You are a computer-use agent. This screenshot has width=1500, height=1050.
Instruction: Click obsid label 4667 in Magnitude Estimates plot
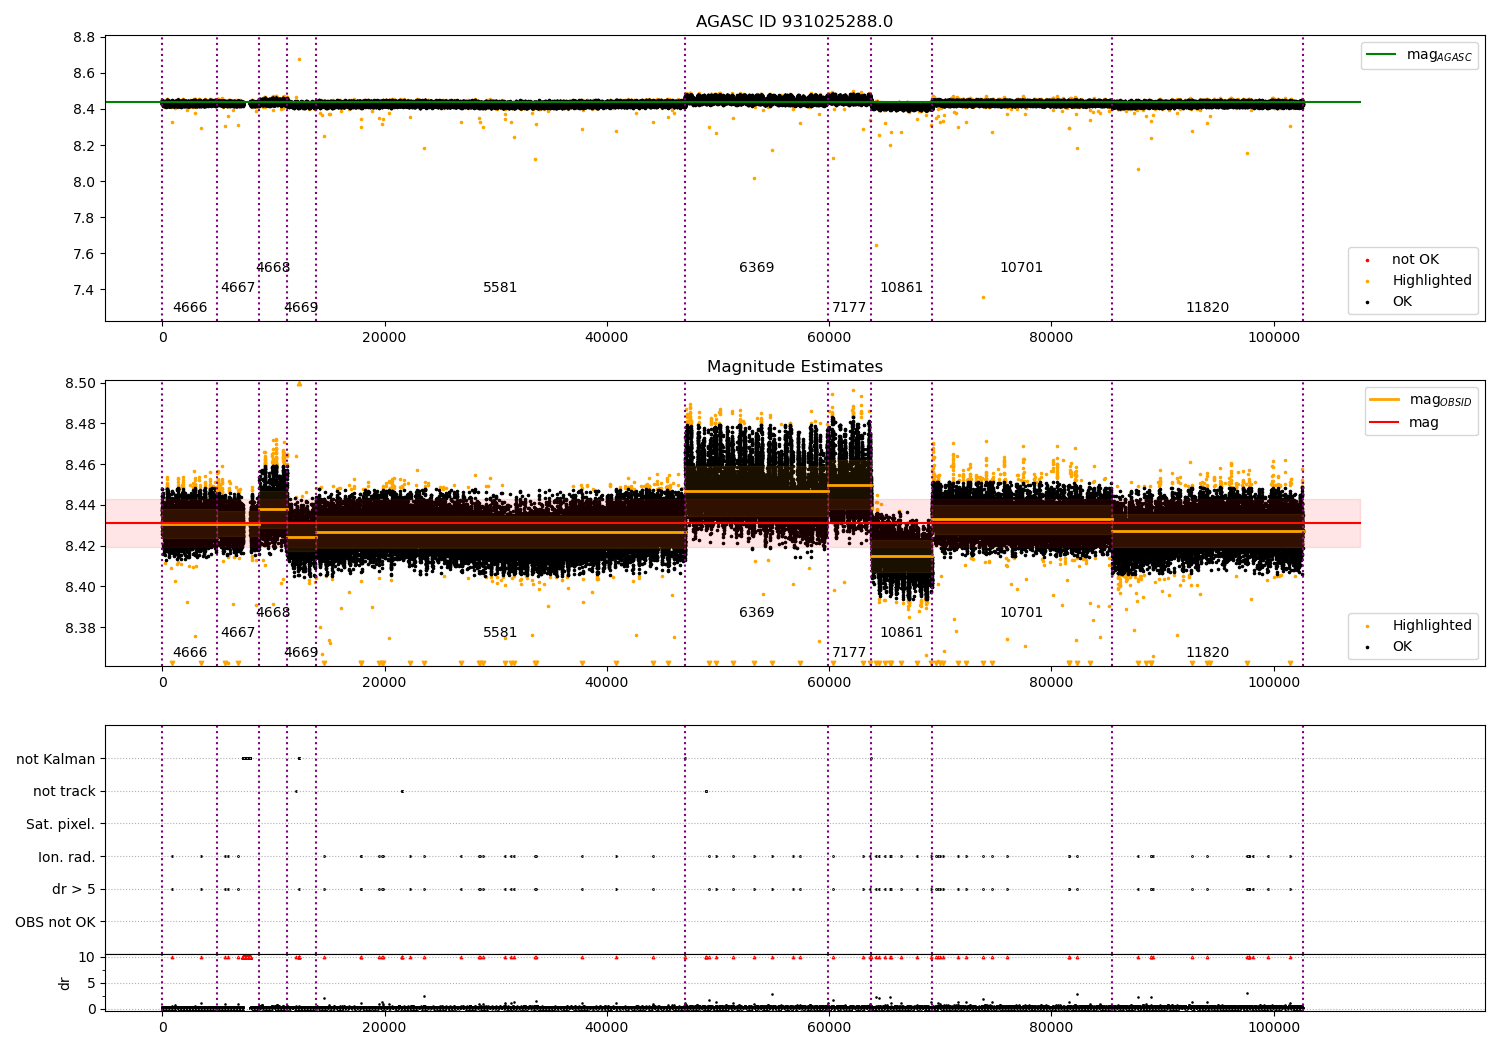tap(238, 633)
